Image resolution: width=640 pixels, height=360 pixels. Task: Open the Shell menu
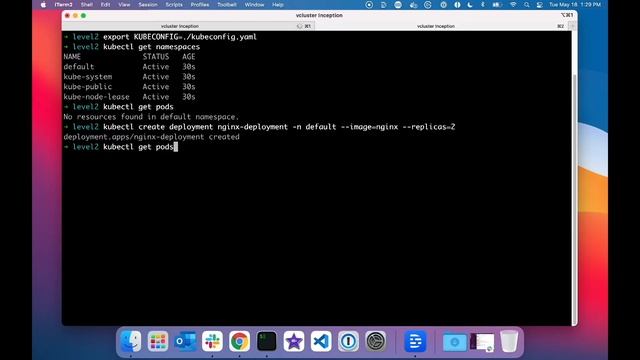coord(87,5)
